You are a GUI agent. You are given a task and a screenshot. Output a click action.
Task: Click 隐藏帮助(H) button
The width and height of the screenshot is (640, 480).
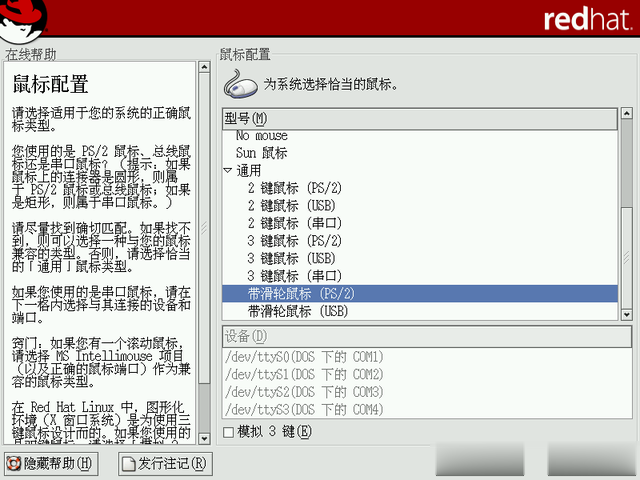pyautogui.click(x=51, y=464)
